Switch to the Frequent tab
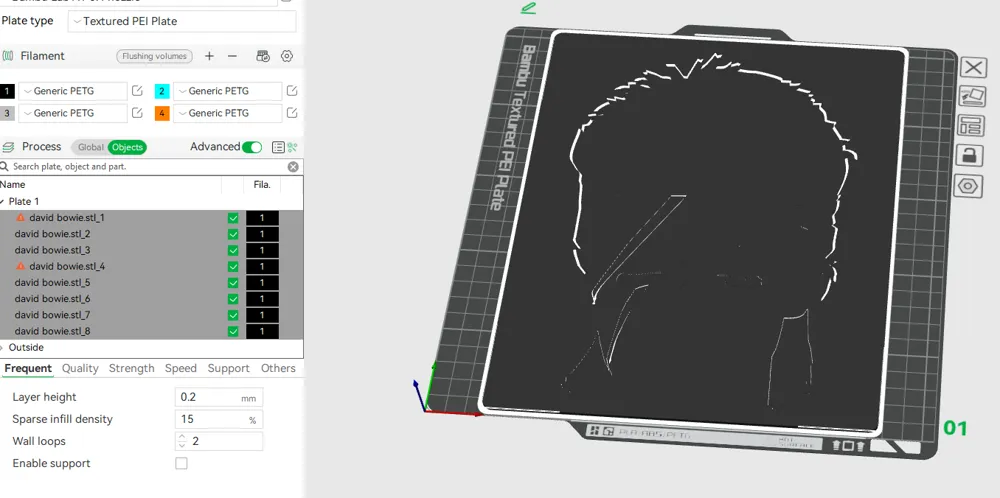The width and height of the screenshot is (1000, 498). pos(28,368)
